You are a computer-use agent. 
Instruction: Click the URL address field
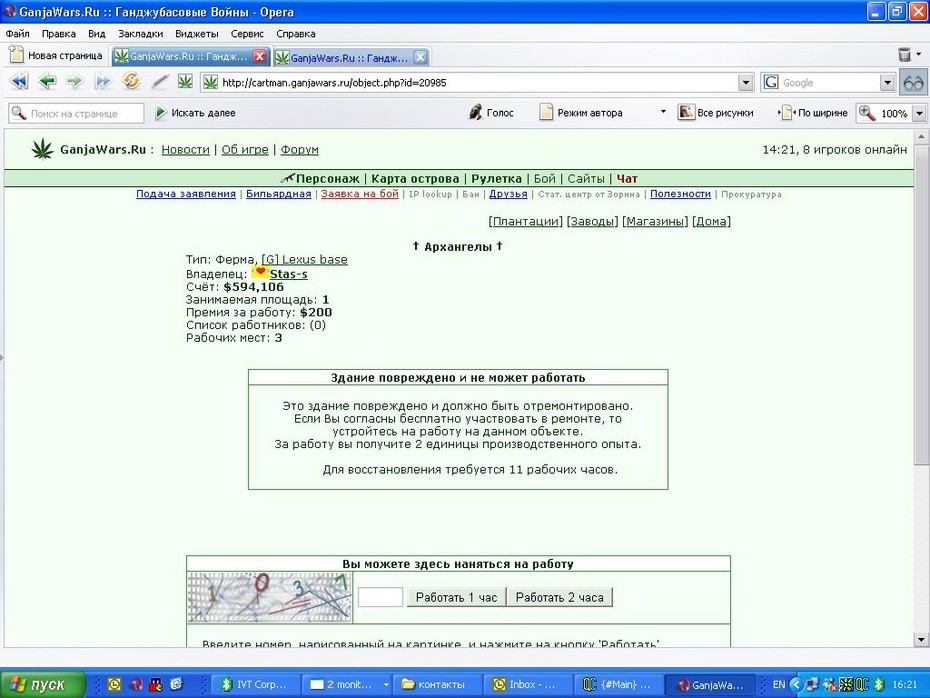click(x=477, y=82)
